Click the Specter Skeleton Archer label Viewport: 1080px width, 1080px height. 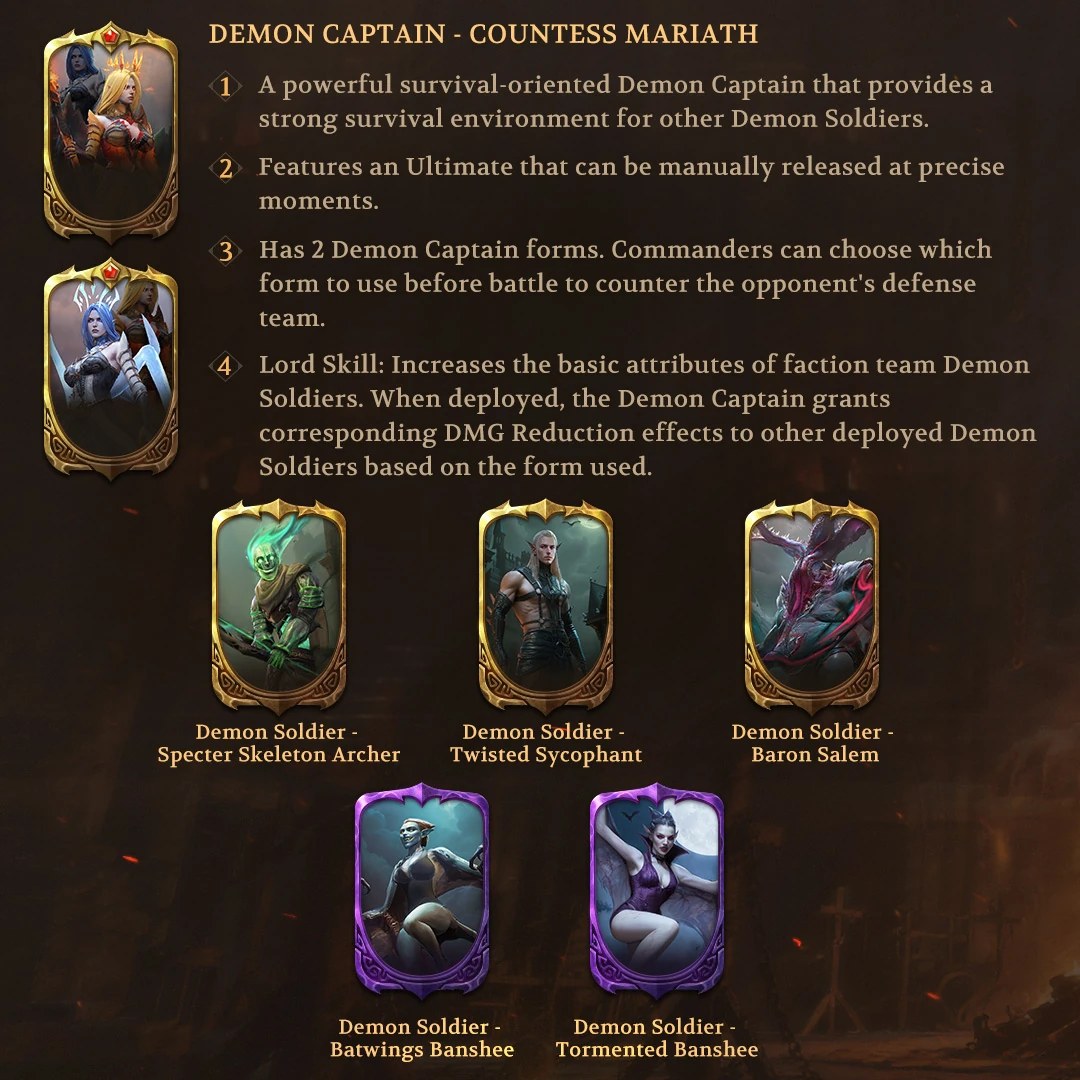[x=278, y=743]
